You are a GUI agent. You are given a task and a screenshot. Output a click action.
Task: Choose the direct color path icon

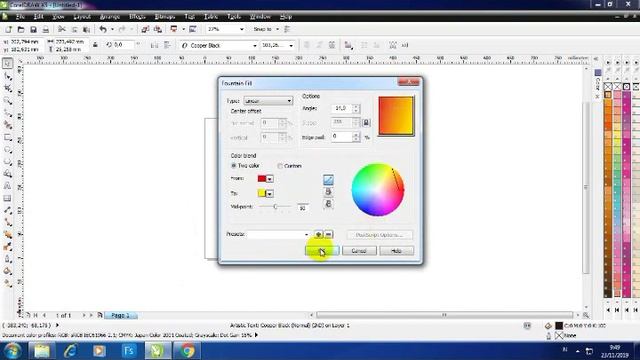coord(328,180)
